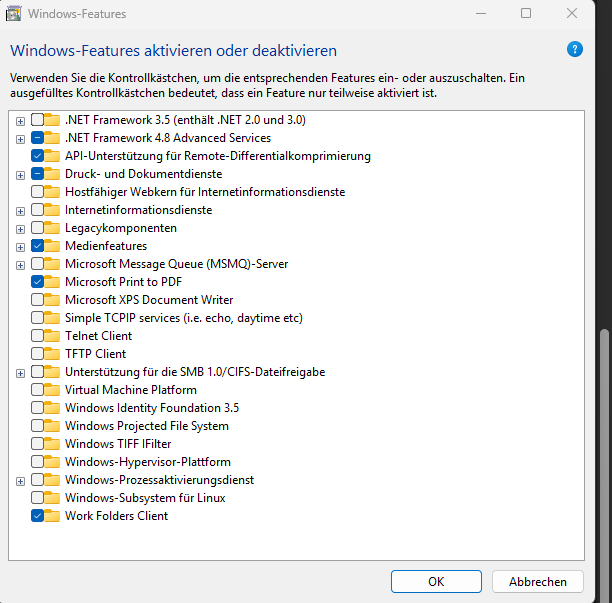Check Microsoft Message Queue (MSMQ)-Server checkbox

click(37, 264)
